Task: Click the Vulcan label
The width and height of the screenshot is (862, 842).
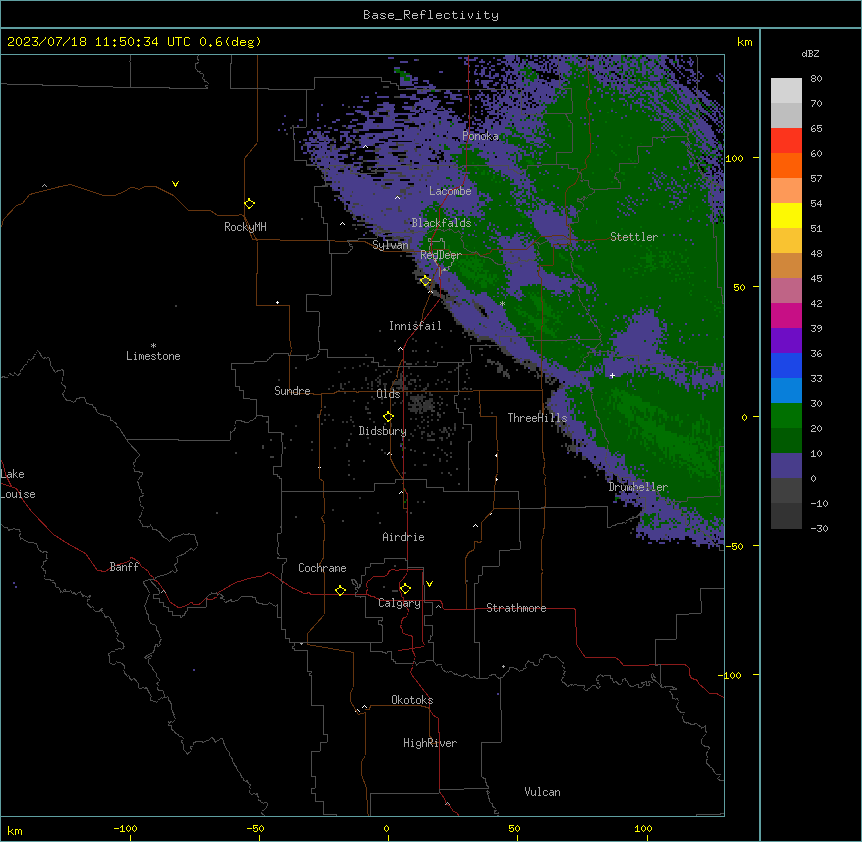Action: pos(543,792)
